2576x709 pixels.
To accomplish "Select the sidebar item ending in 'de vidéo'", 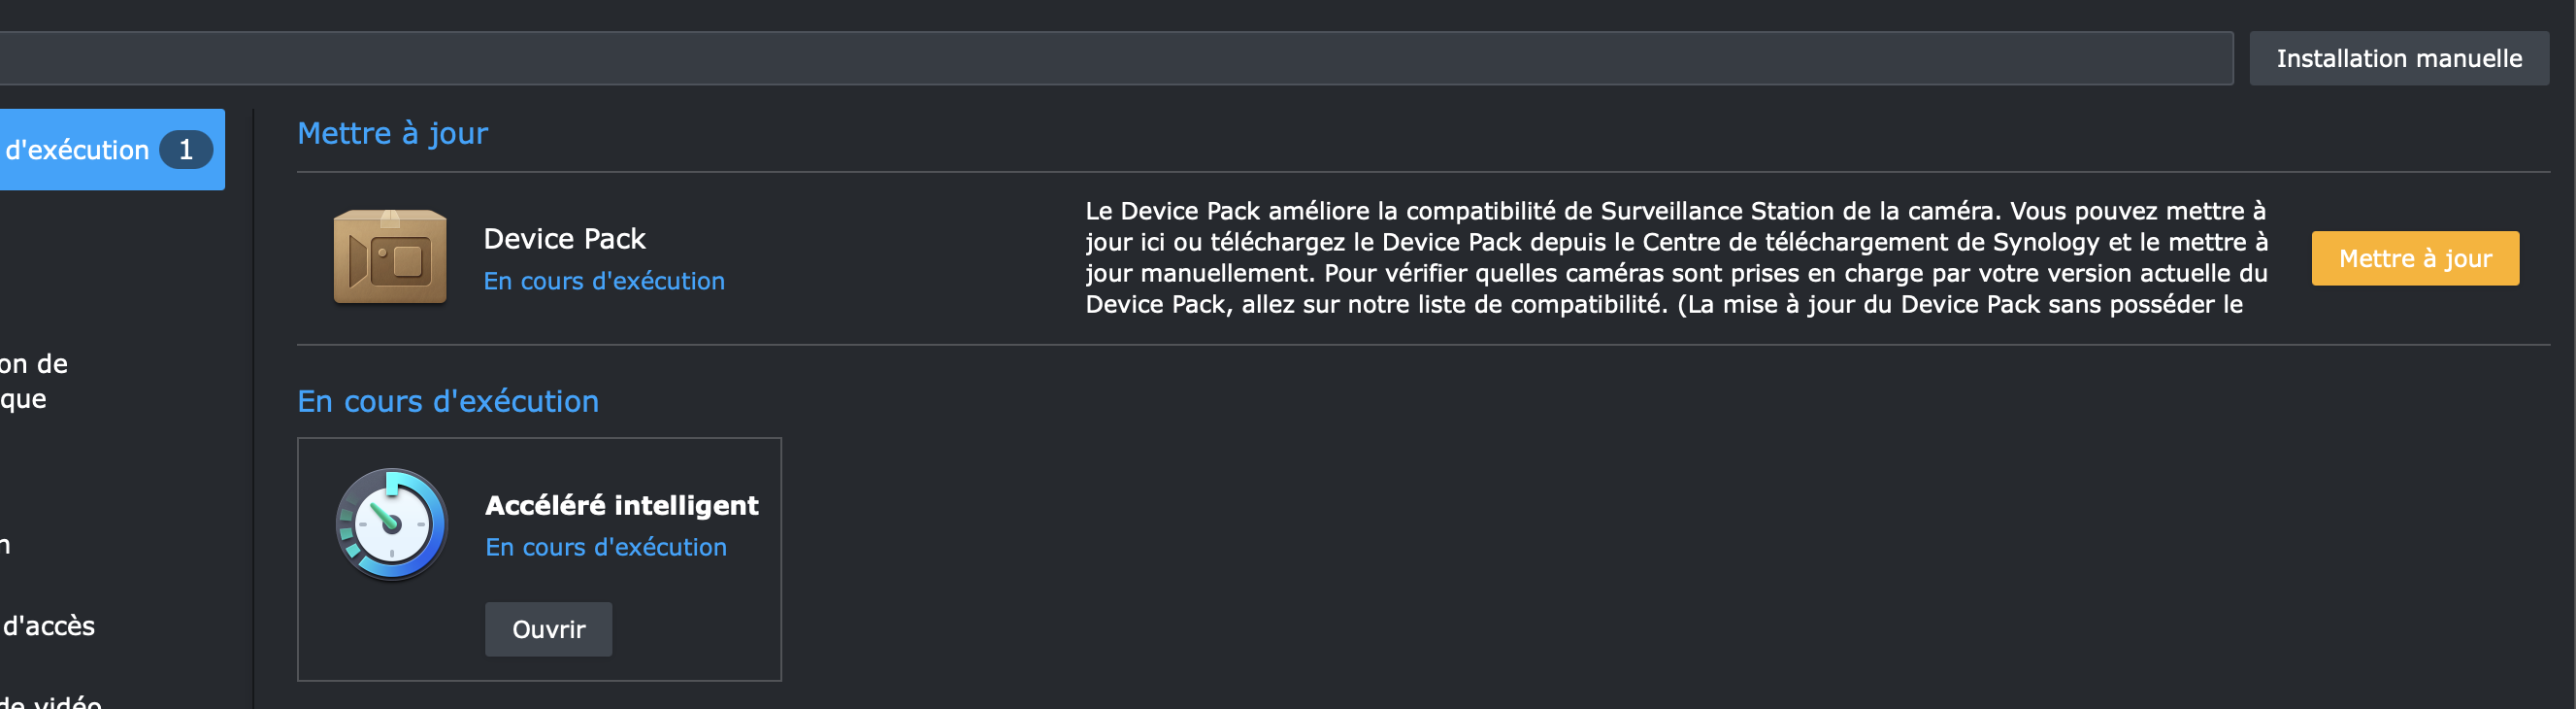I will [51, 702].
